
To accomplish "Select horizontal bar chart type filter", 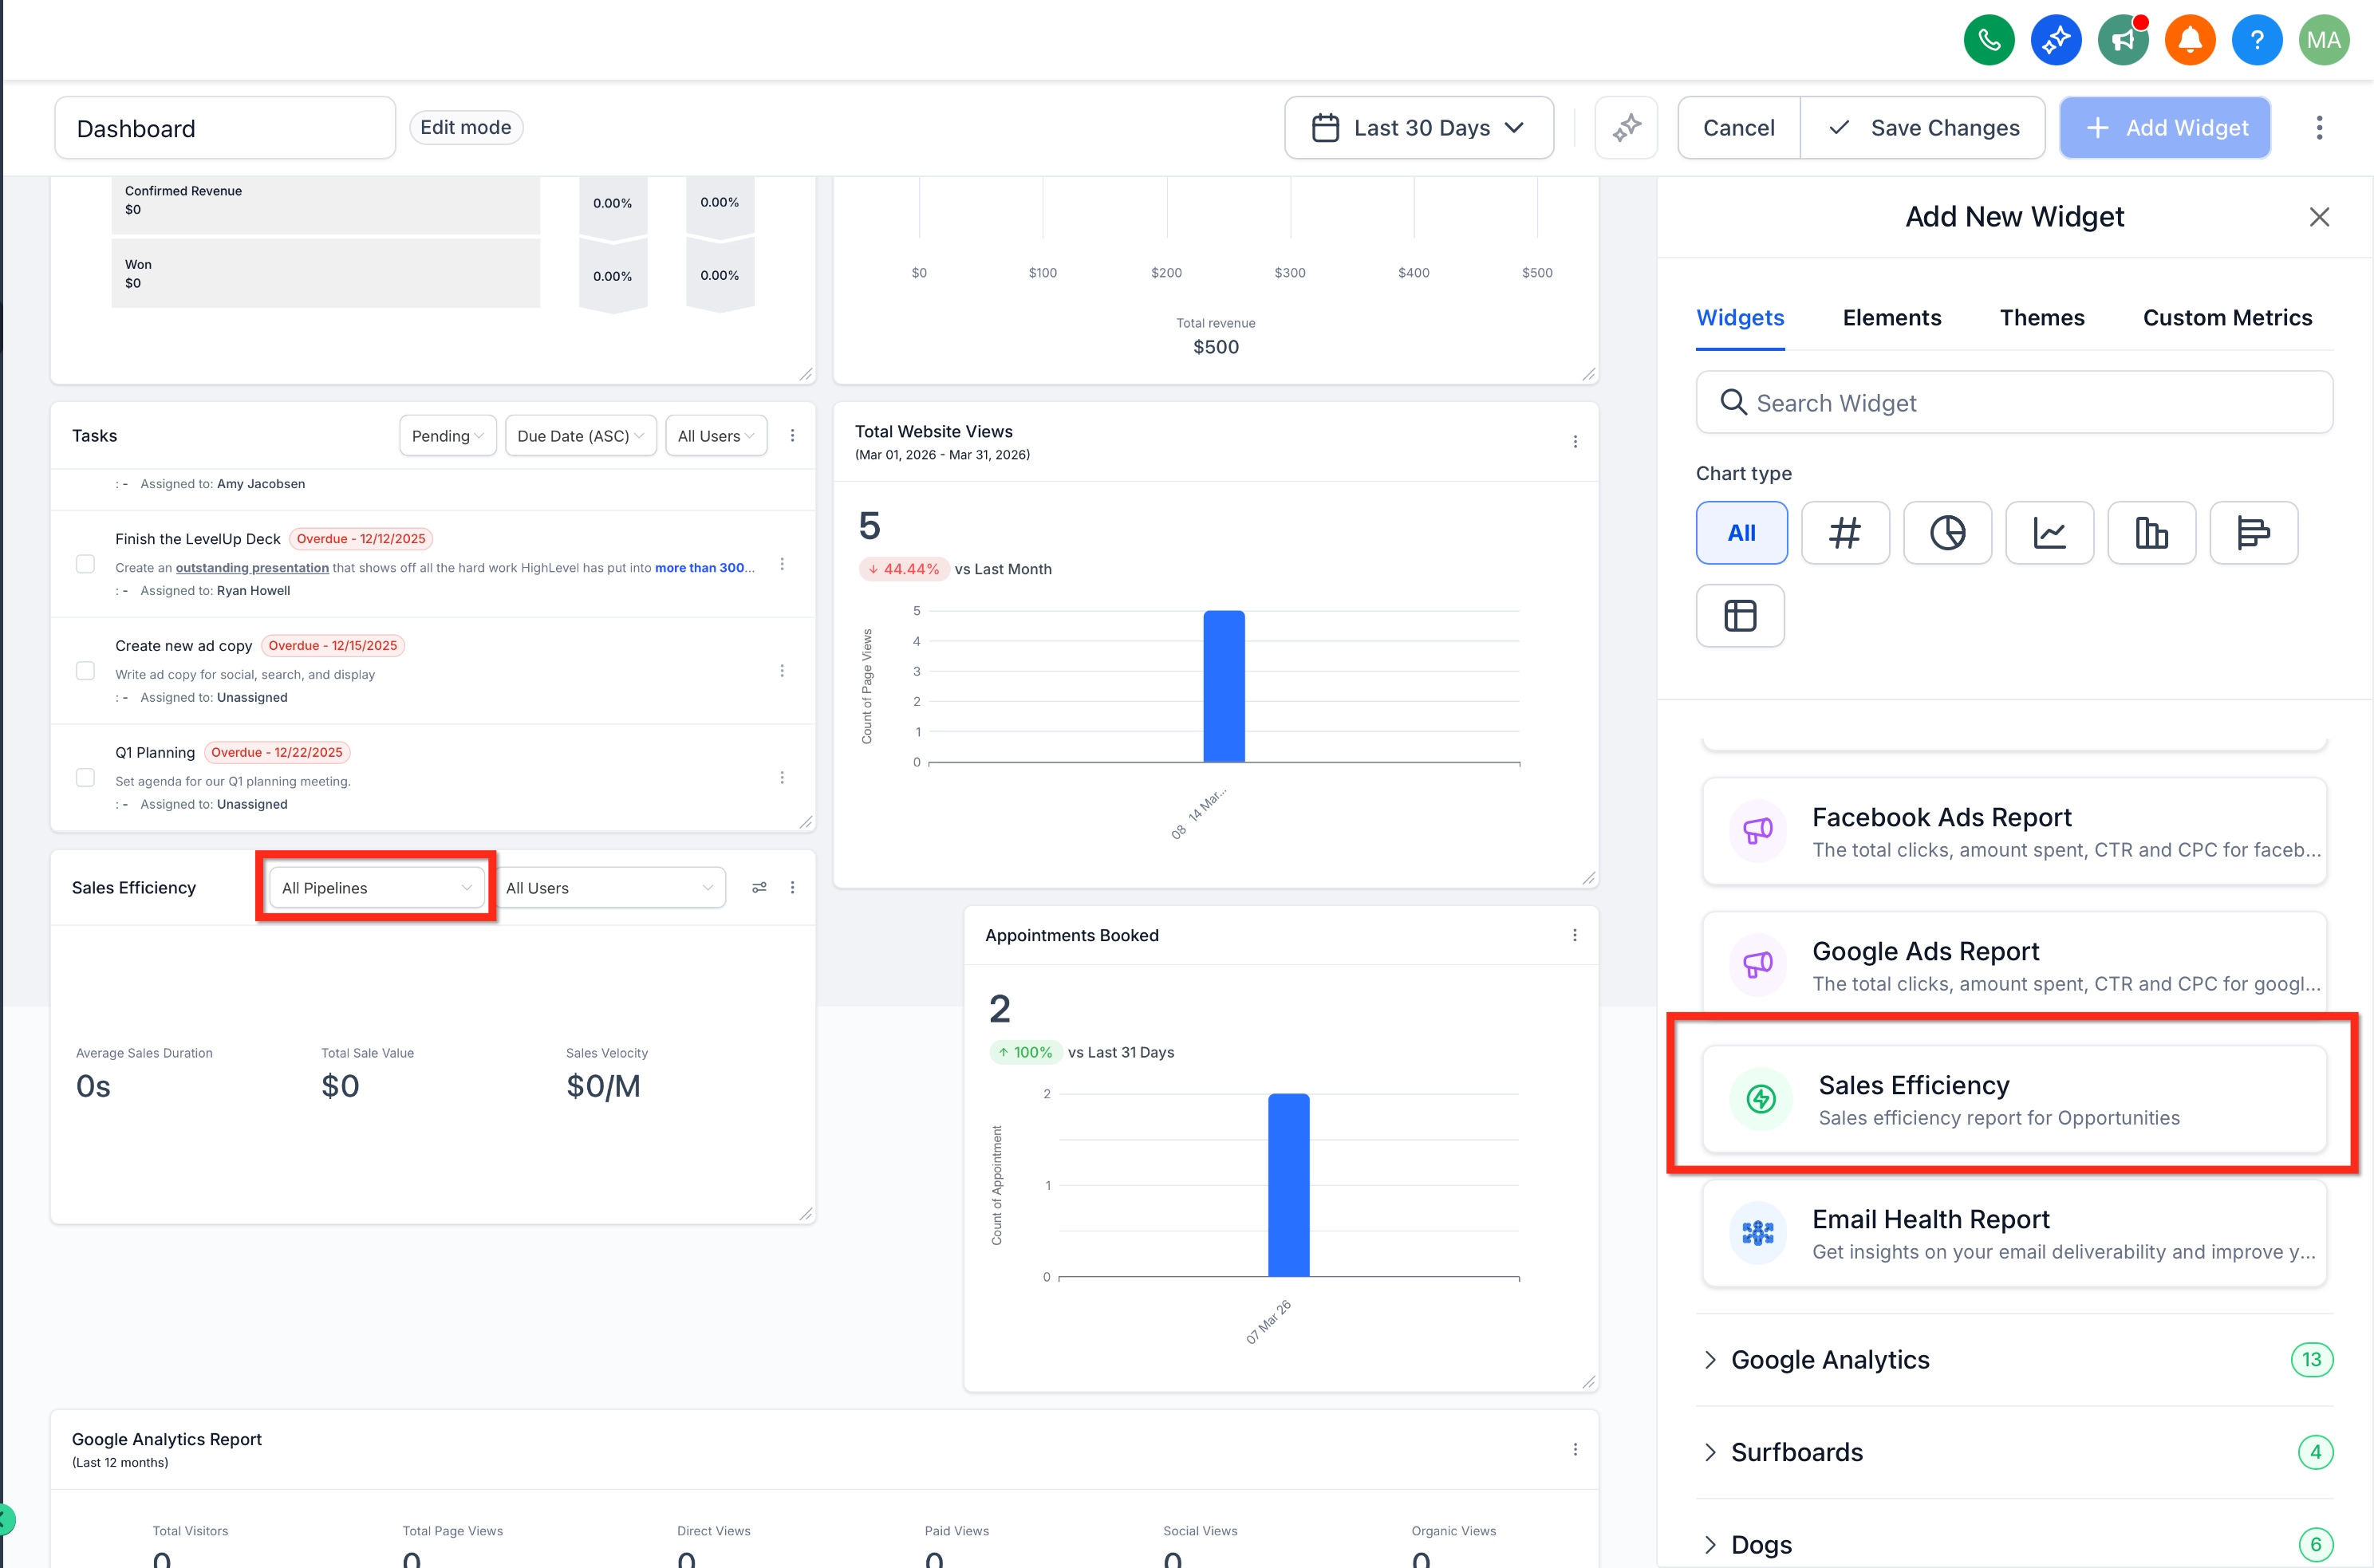I will (2253, 533).
